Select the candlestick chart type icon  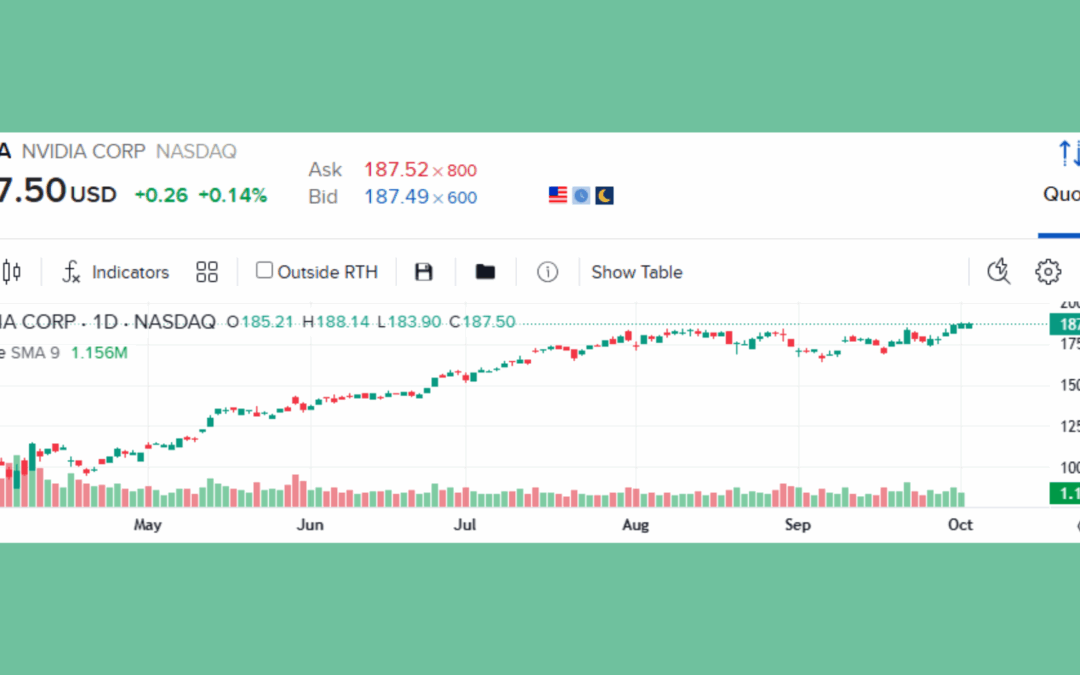[12, 271]
